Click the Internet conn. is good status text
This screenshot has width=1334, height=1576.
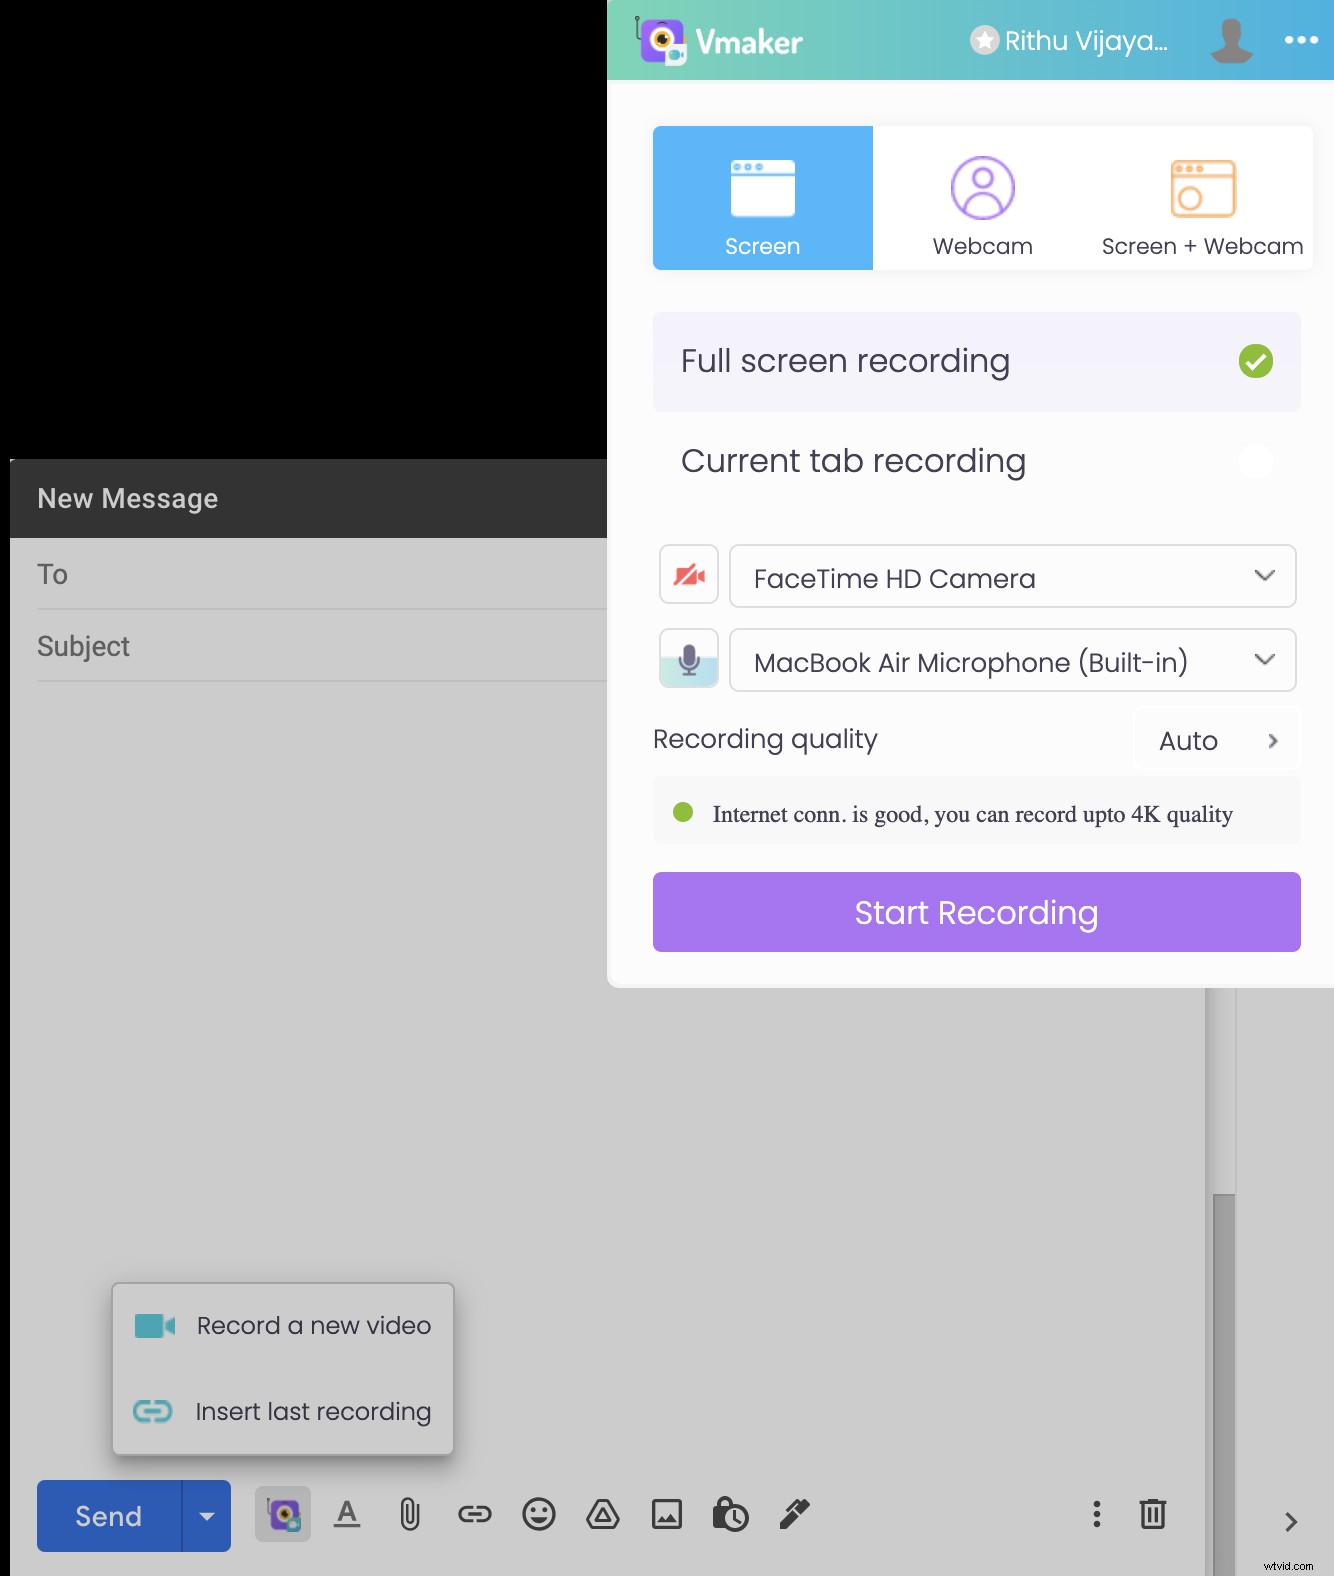coord(972,814)
